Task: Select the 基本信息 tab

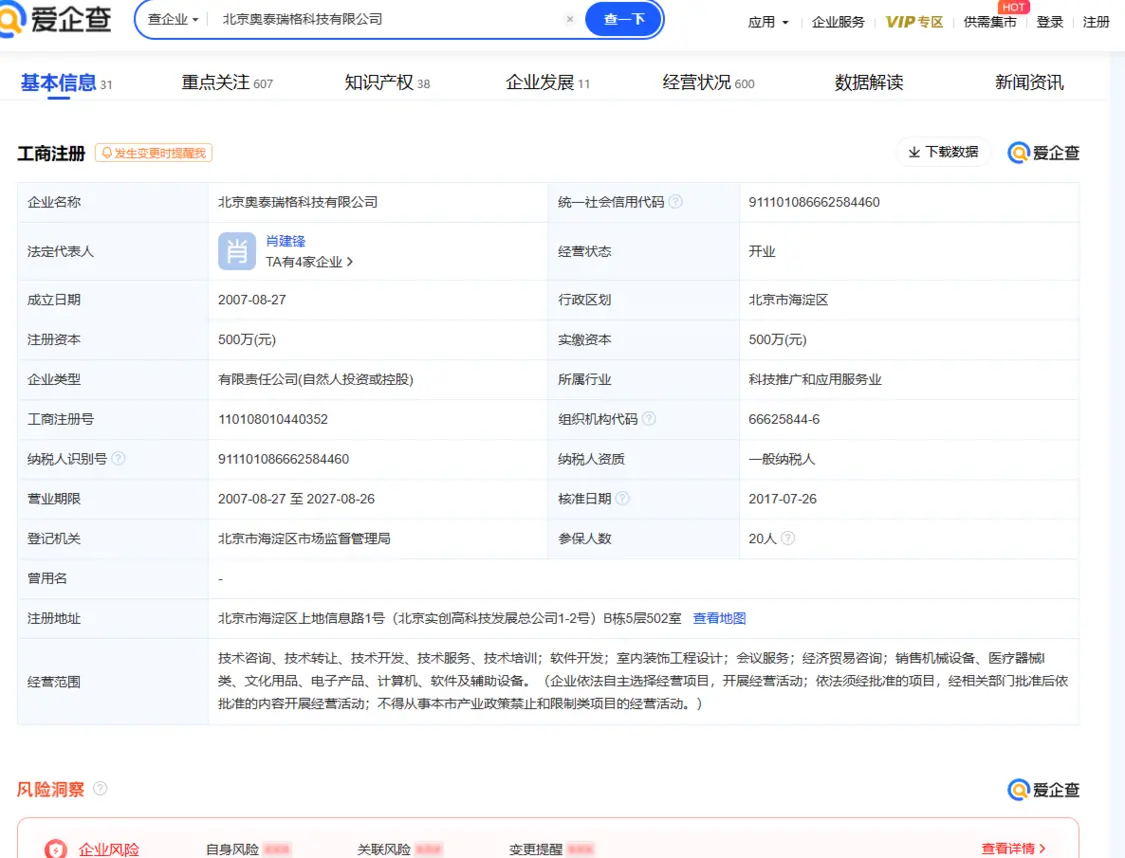Action: pos(66,83)
